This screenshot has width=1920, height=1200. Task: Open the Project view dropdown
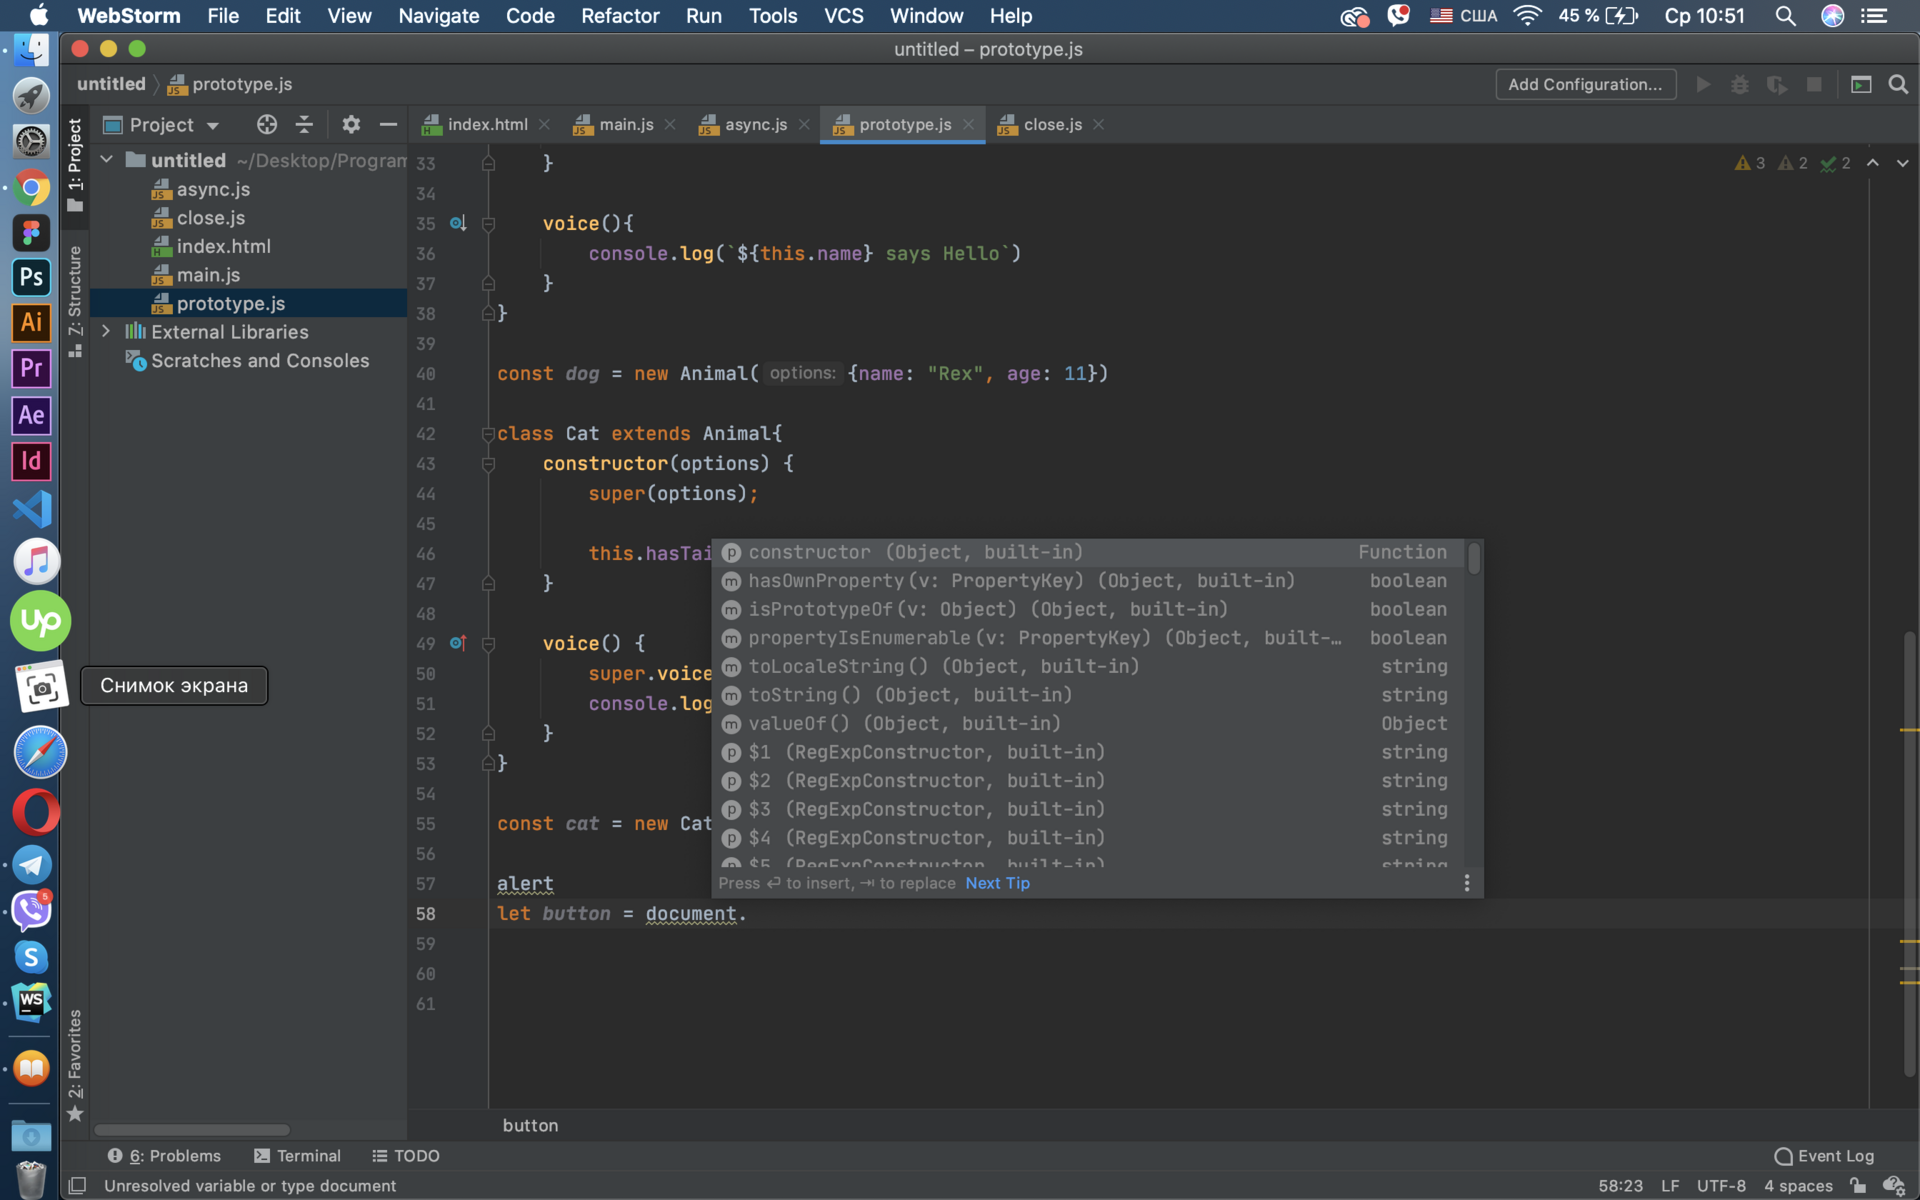(162, 125)
